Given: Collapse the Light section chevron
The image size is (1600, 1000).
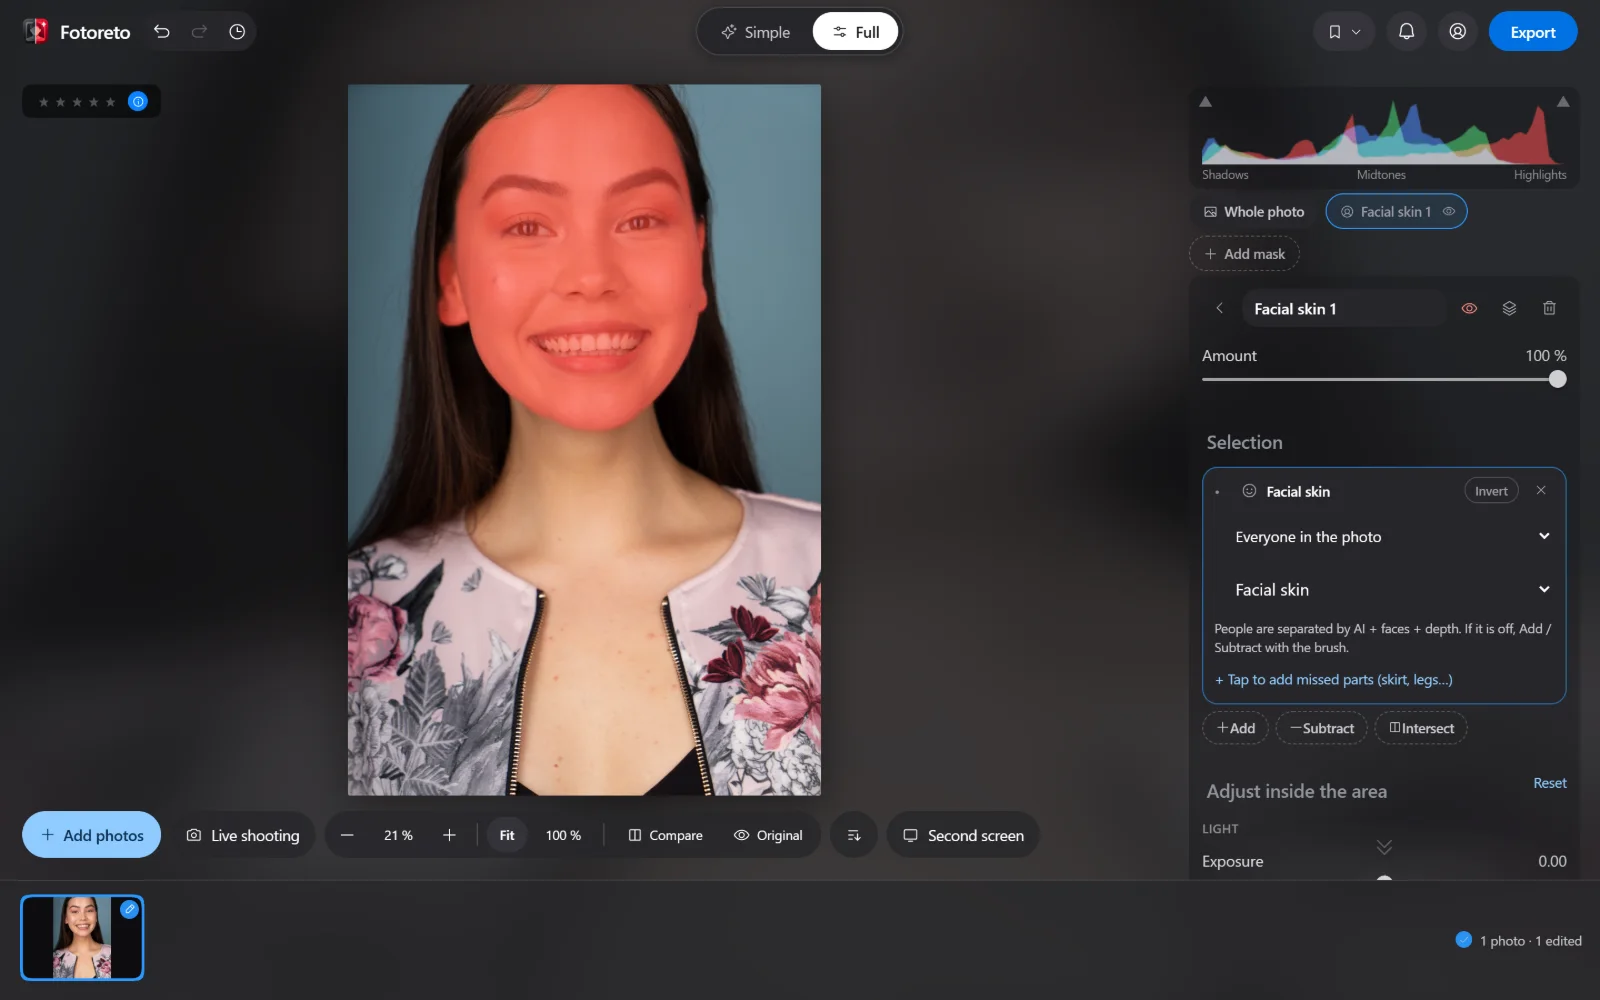Looking at the screenshot, I should pyautogui.click(x=1384, y=847).
